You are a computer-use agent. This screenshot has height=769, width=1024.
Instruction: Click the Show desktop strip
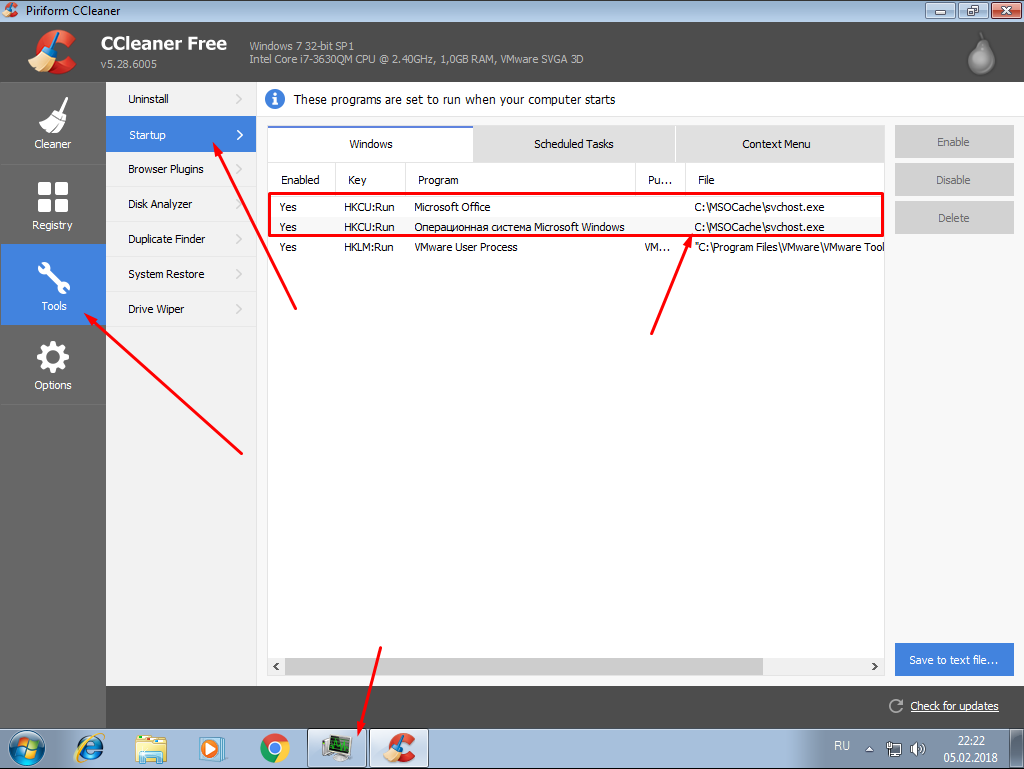1016,748
